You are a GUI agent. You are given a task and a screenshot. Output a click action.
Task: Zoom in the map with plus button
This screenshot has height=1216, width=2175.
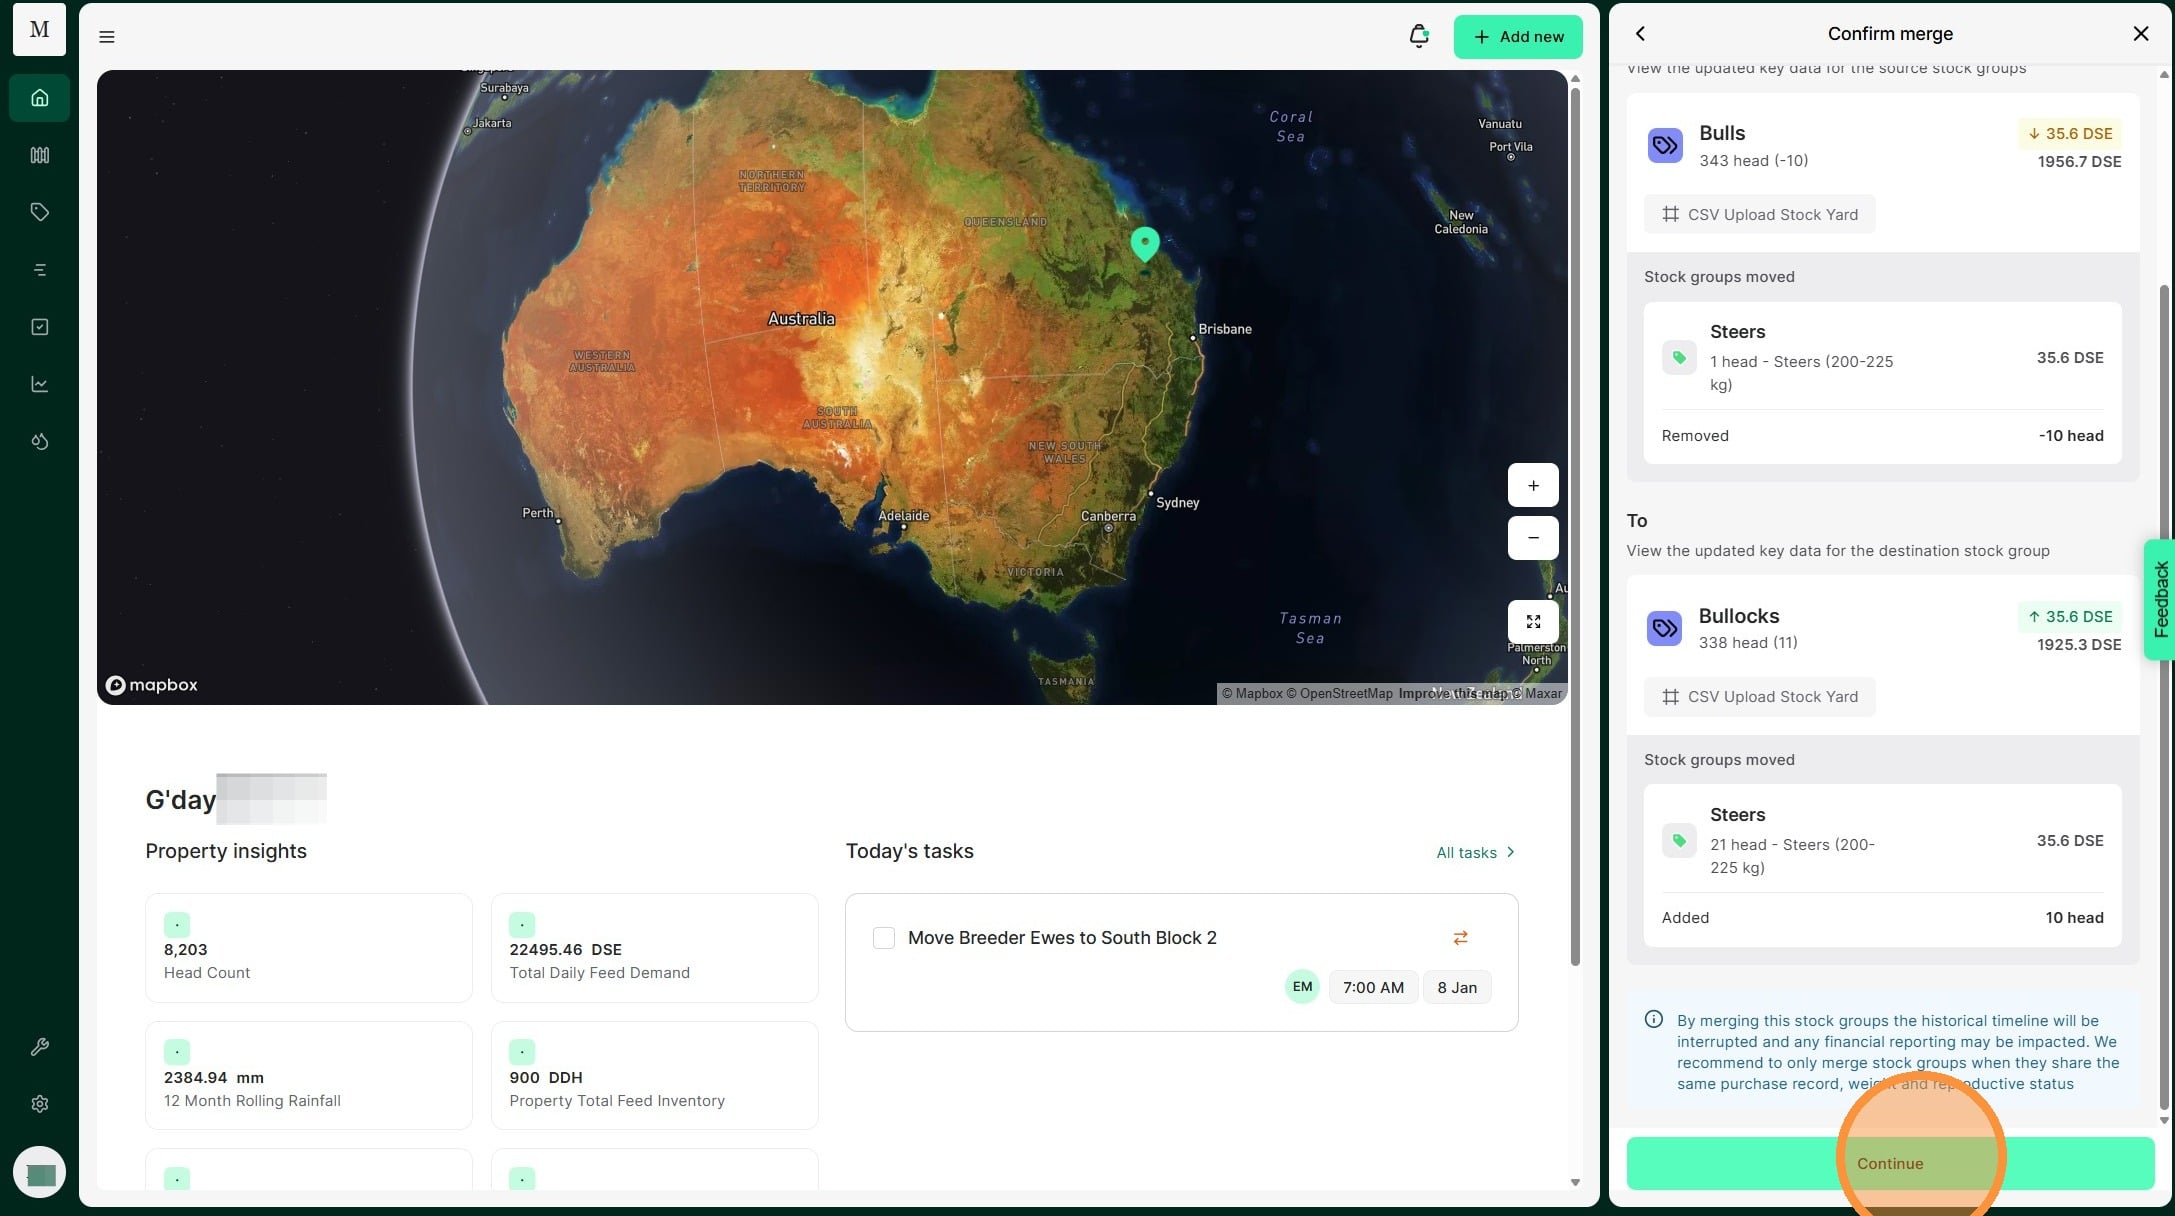pos(1533,486)
